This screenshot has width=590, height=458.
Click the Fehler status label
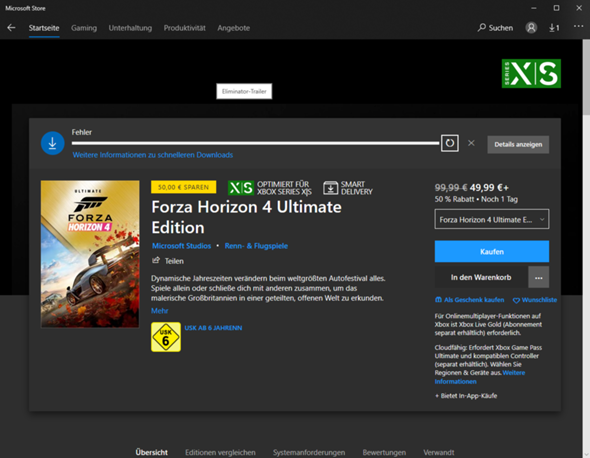[82, 132]
